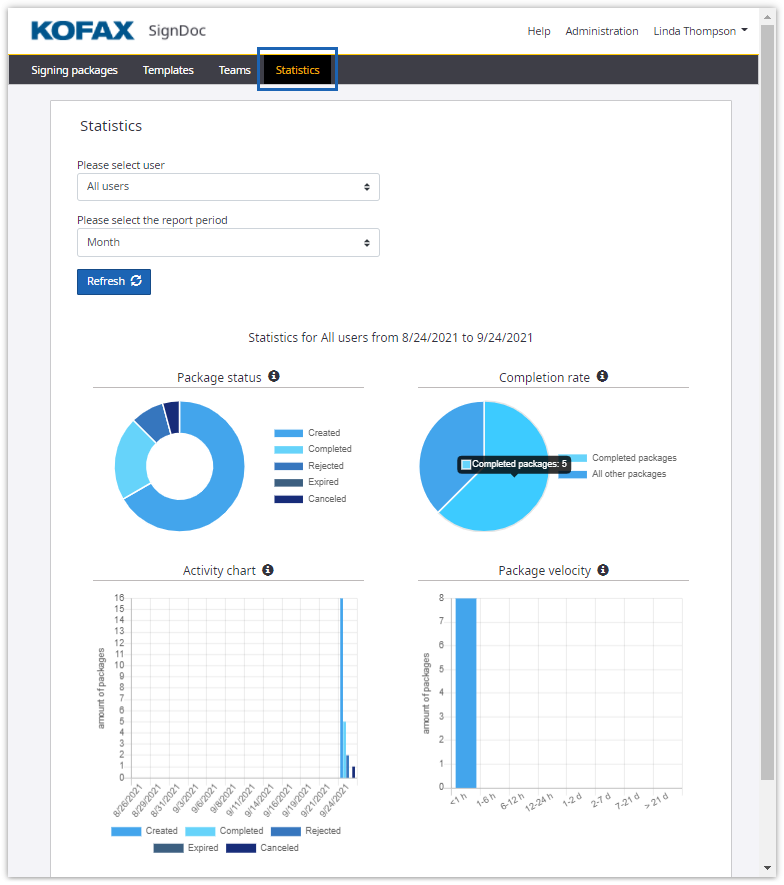The image size is (784, 885).
Task: Open the Templates tab
Action: pos(168,71)
